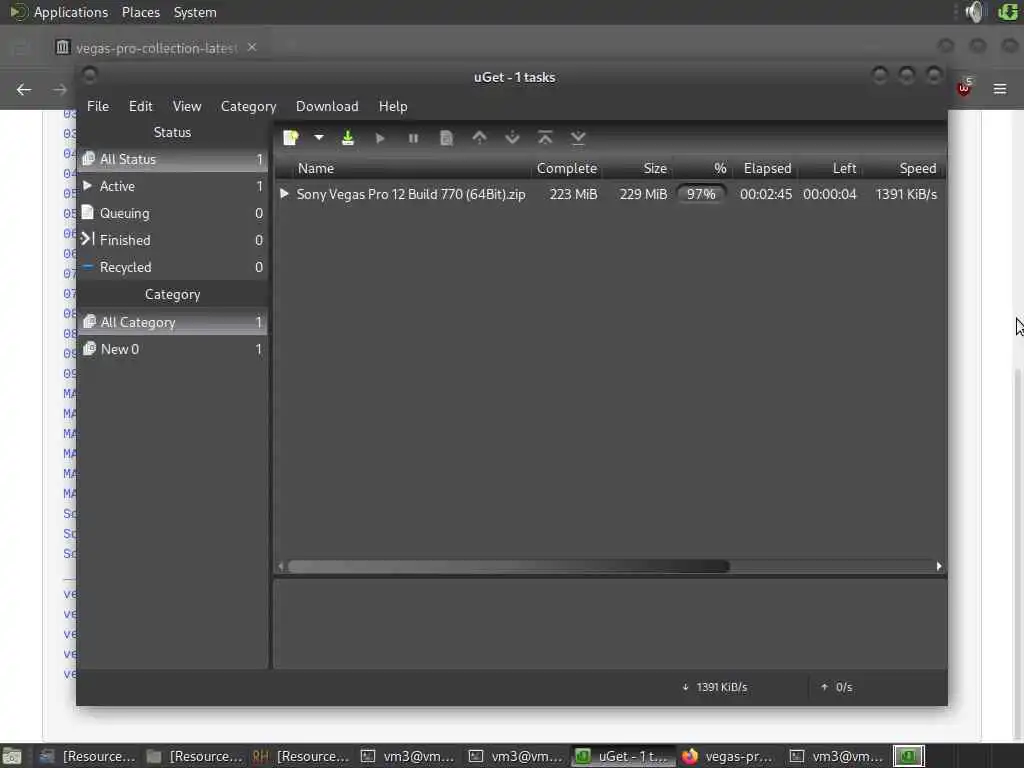This screenshot has height=768, width=1024.
Task: Click the 223 MiB complete cell
Action: (x=573, y=194)
